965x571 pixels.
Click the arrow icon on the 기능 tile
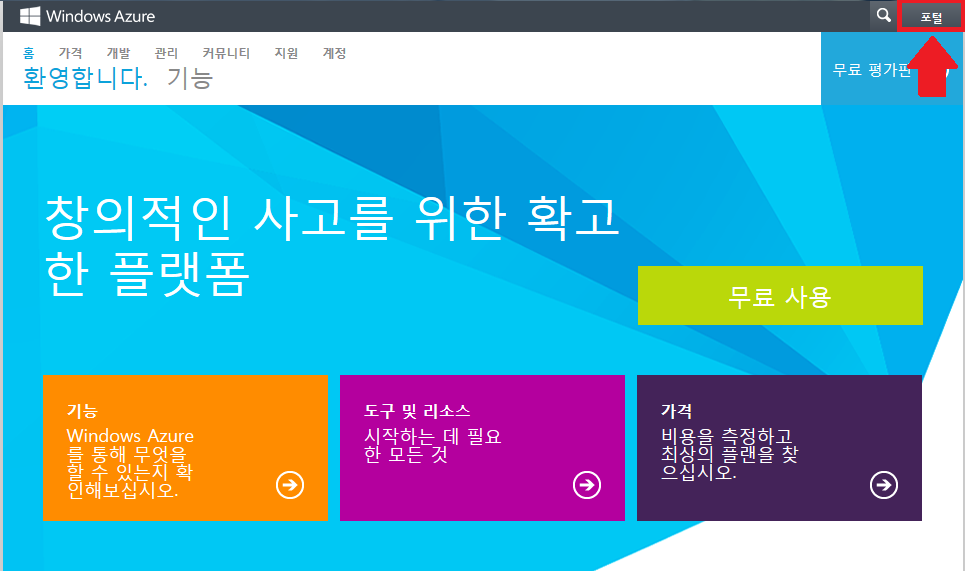(290, 485)
